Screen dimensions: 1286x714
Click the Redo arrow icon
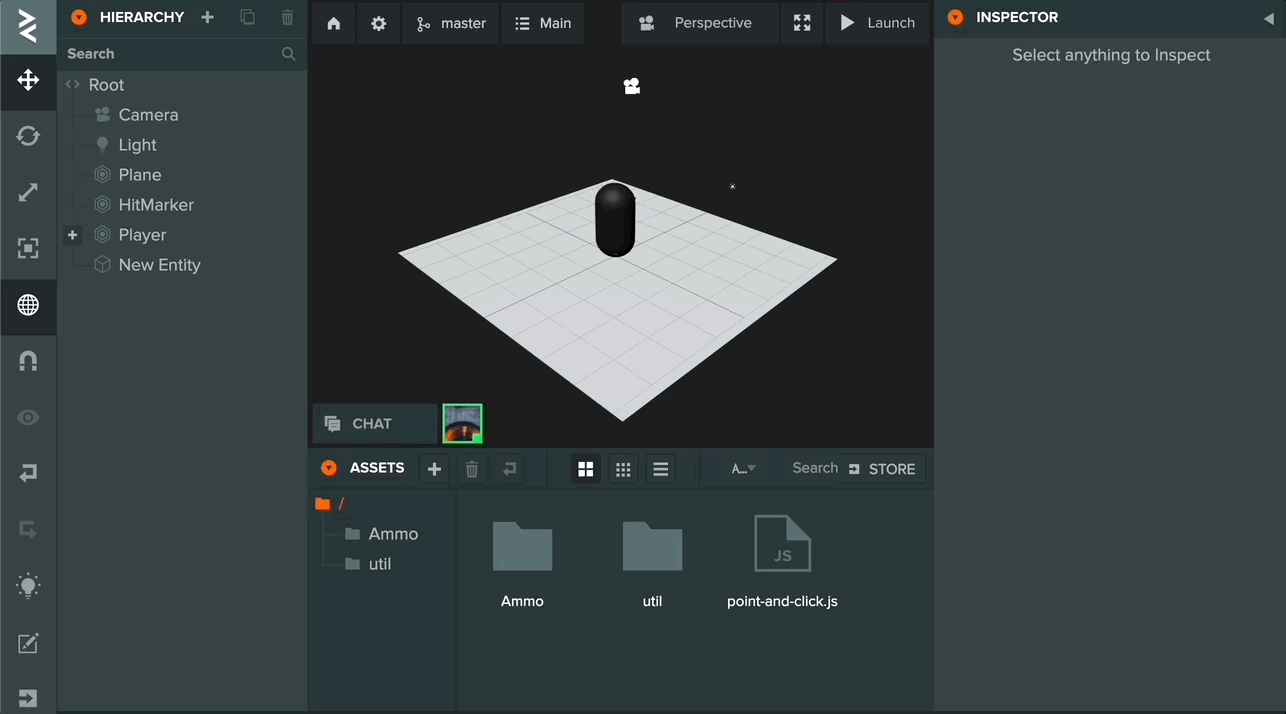(28, 529)
